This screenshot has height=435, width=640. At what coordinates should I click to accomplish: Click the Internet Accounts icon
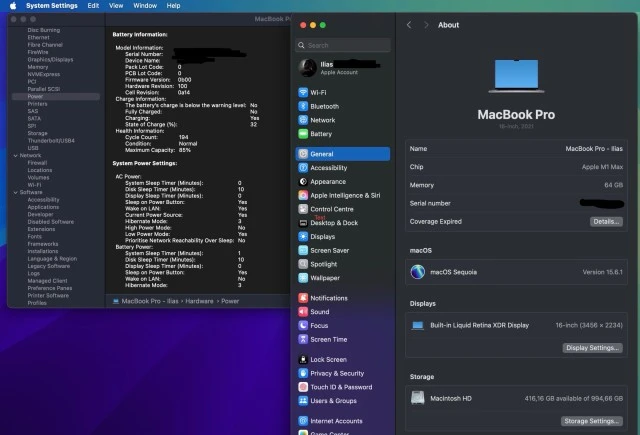(x=303, y=421)
